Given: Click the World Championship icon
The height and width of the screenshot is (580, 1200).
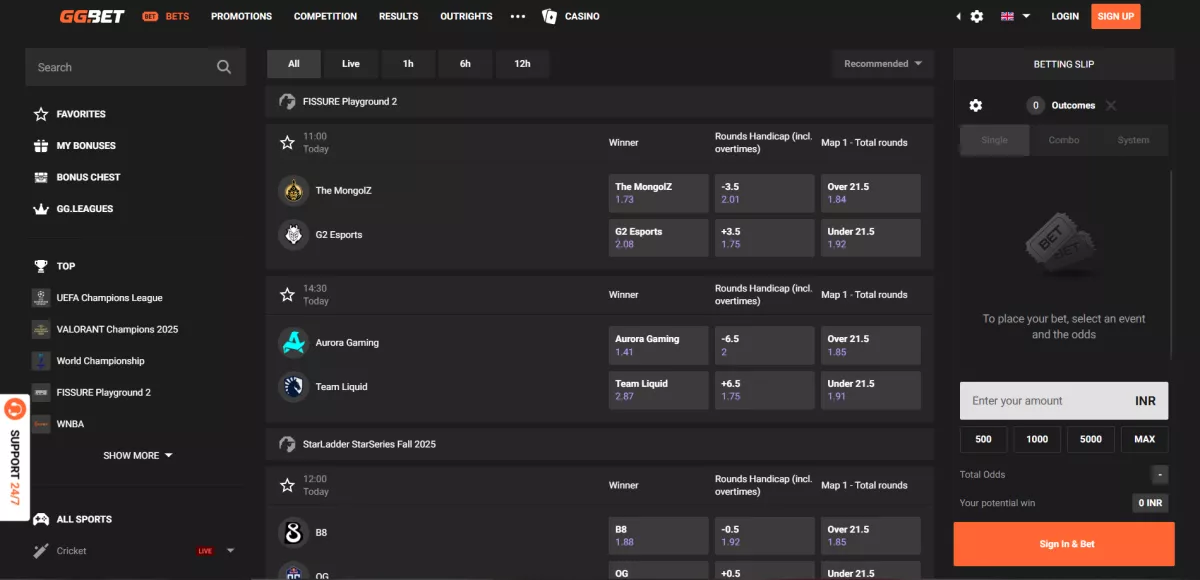Looking at the screenshot, I should pyautogui.click(x=41, y=361).
